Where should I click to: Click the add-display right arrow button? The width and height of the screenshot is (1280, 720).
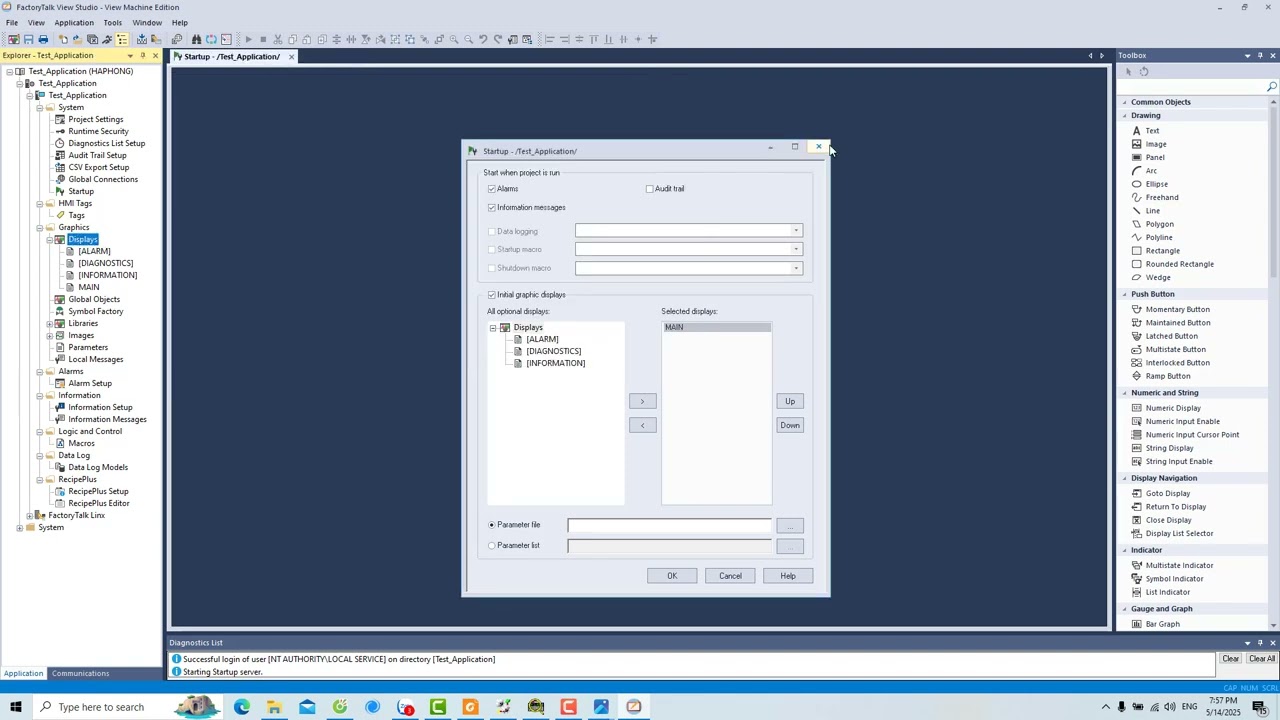tap(643, 401)
